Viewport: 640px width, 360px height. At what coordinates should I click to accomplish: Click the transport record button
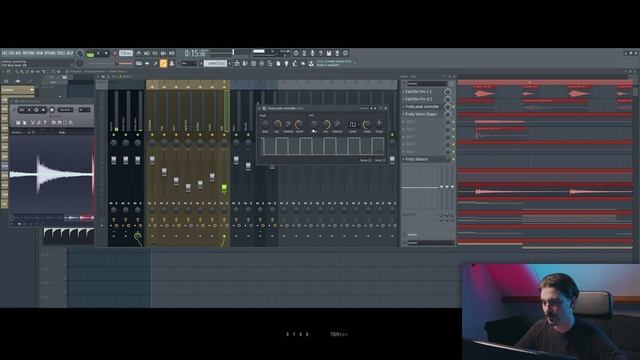pos(115,53)
